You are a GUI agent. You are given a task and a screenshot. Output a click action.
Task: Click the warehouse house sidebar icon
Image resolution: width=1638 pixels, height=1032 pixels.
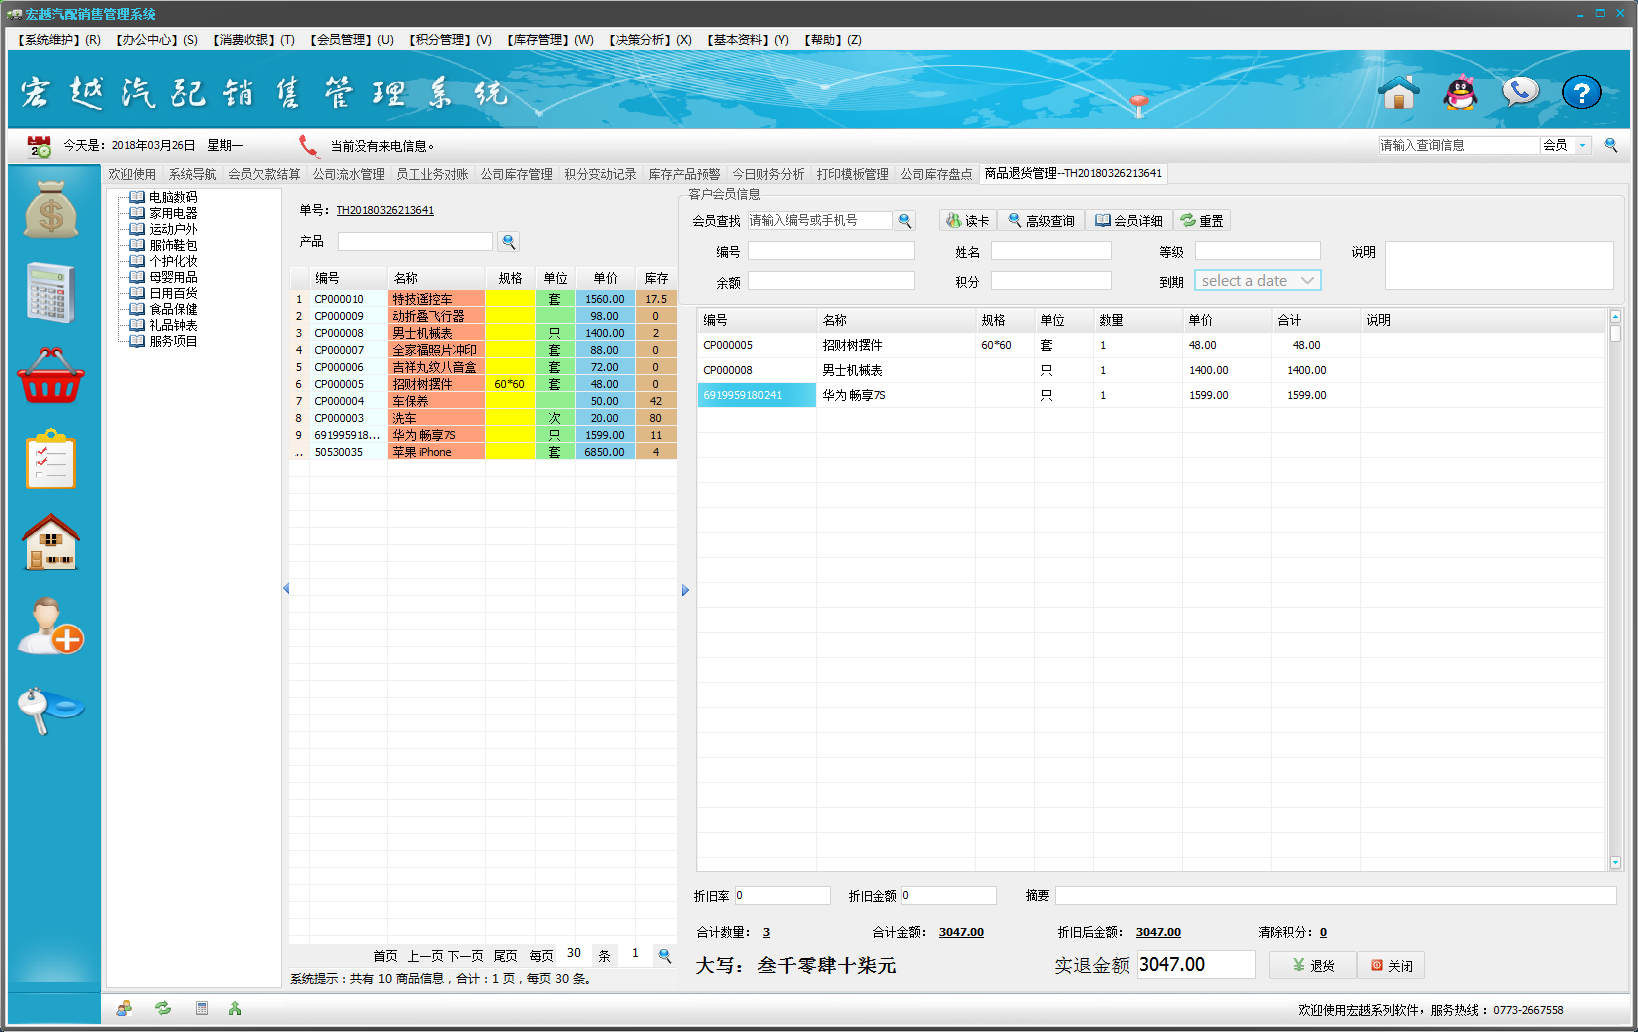pyautogui.click(x=51, y=542)
